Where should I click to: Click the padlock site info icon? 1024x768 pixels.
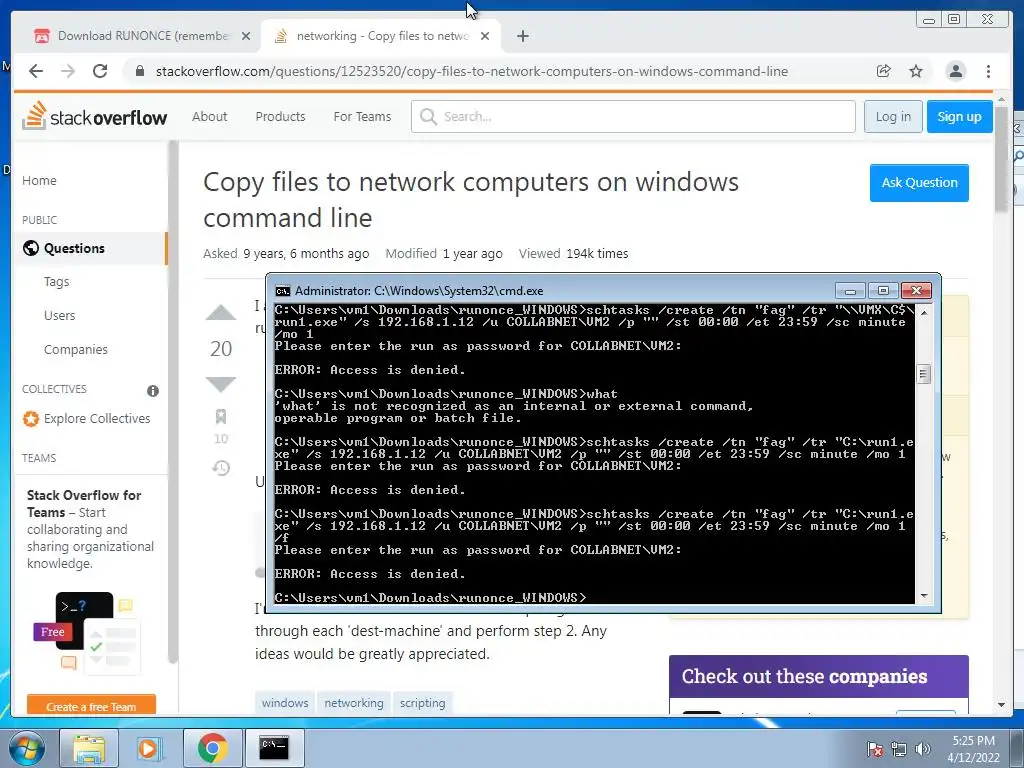coord(140,71)
